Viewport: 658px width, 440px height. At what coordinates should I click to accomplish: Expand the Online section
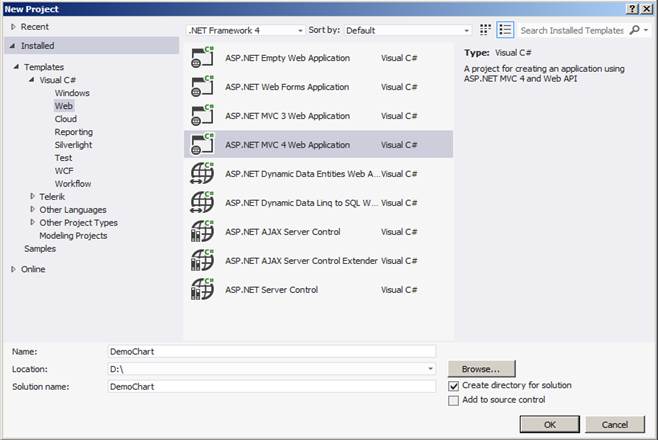[x=13, y=269]
